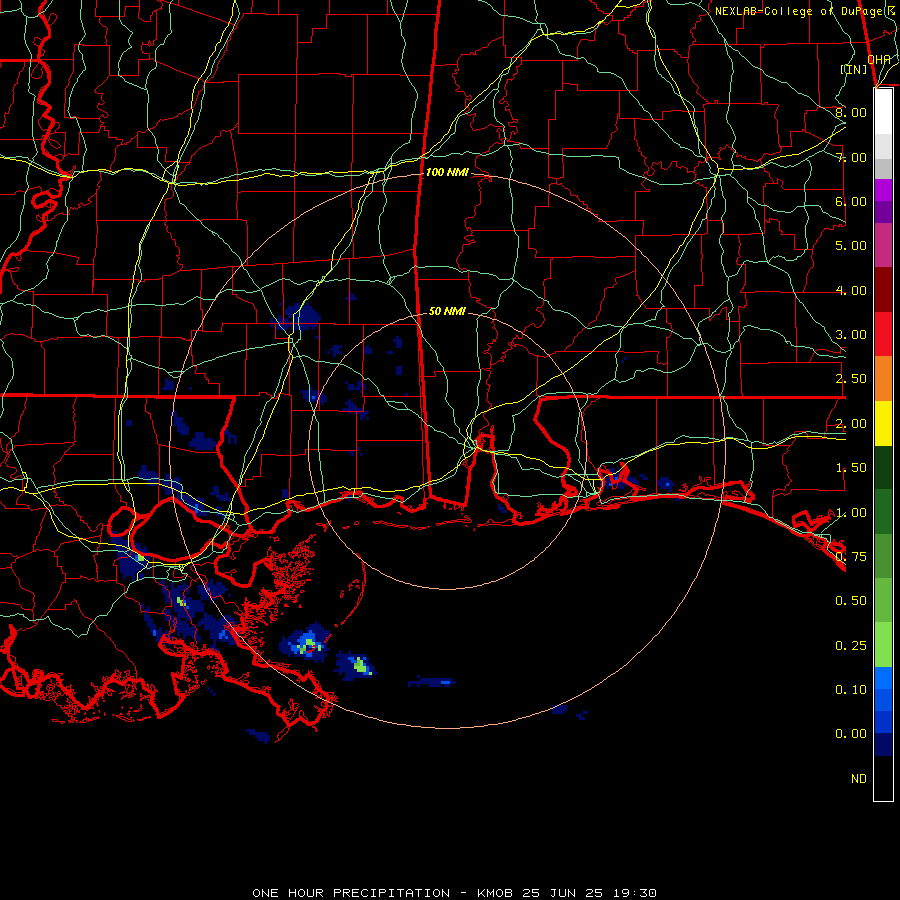The height and width of the screenshot is (900, 900).
Task: Pick the bright magenta legend swatch
Action: coord(883,190)
